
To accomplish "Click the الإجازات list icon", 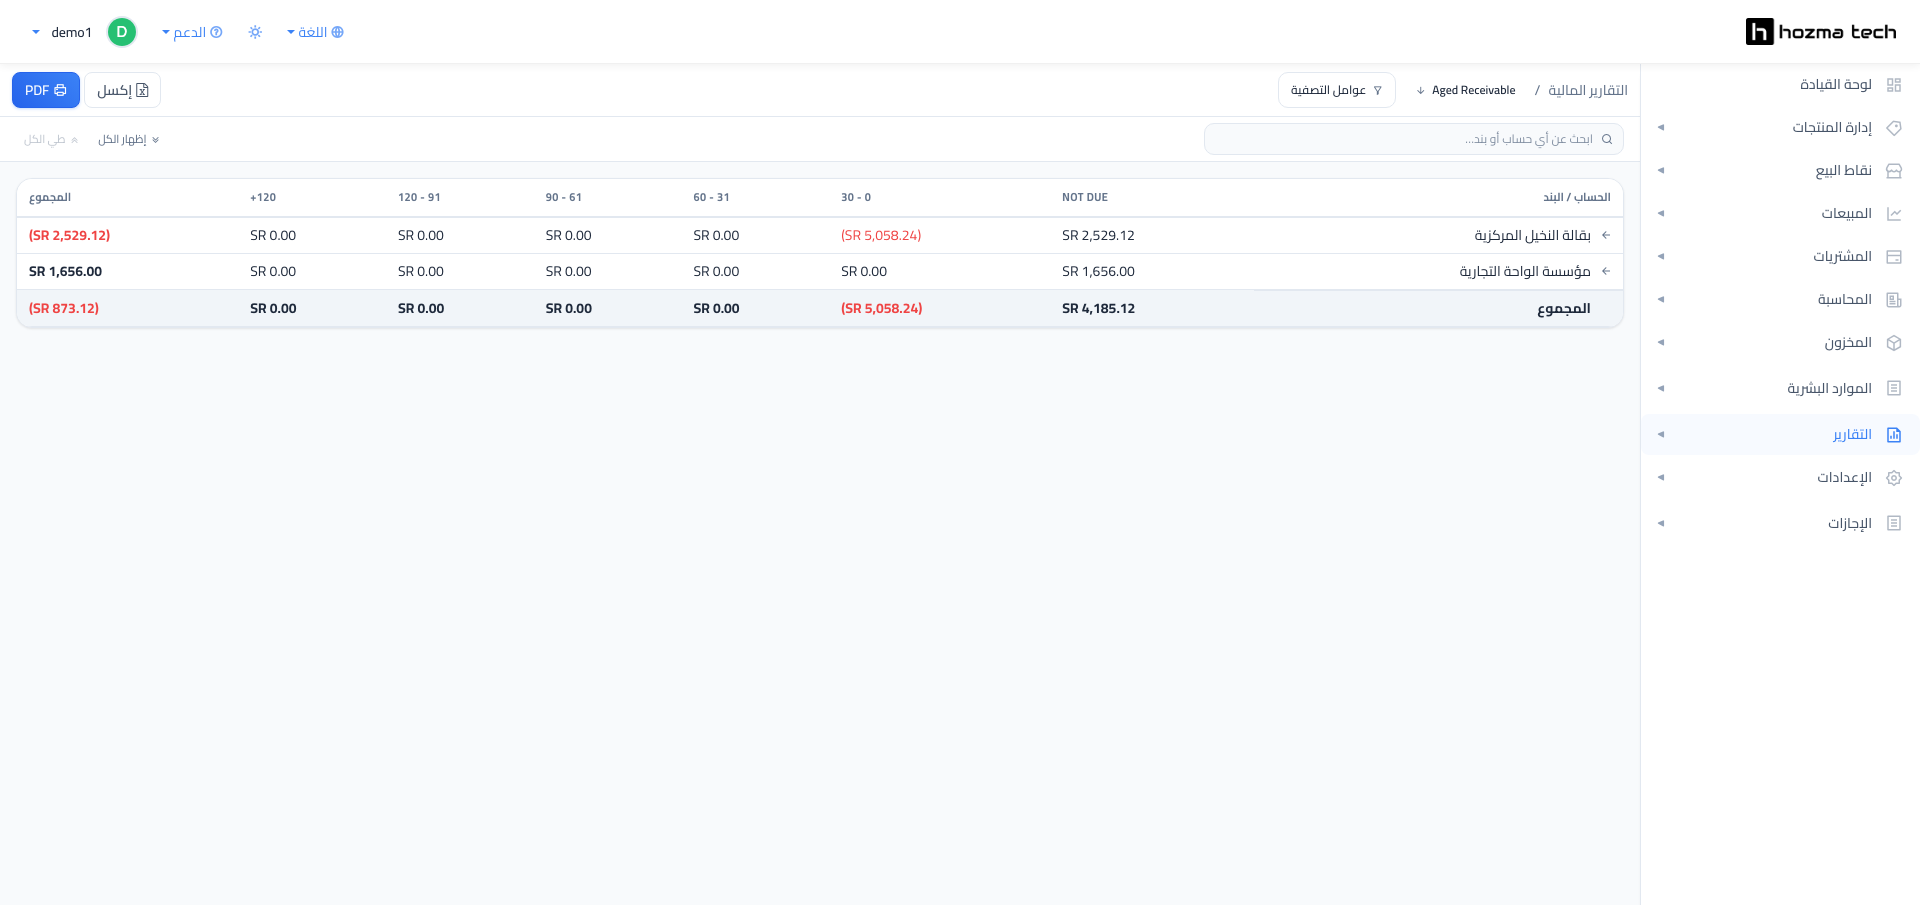I will point(1893,523).
